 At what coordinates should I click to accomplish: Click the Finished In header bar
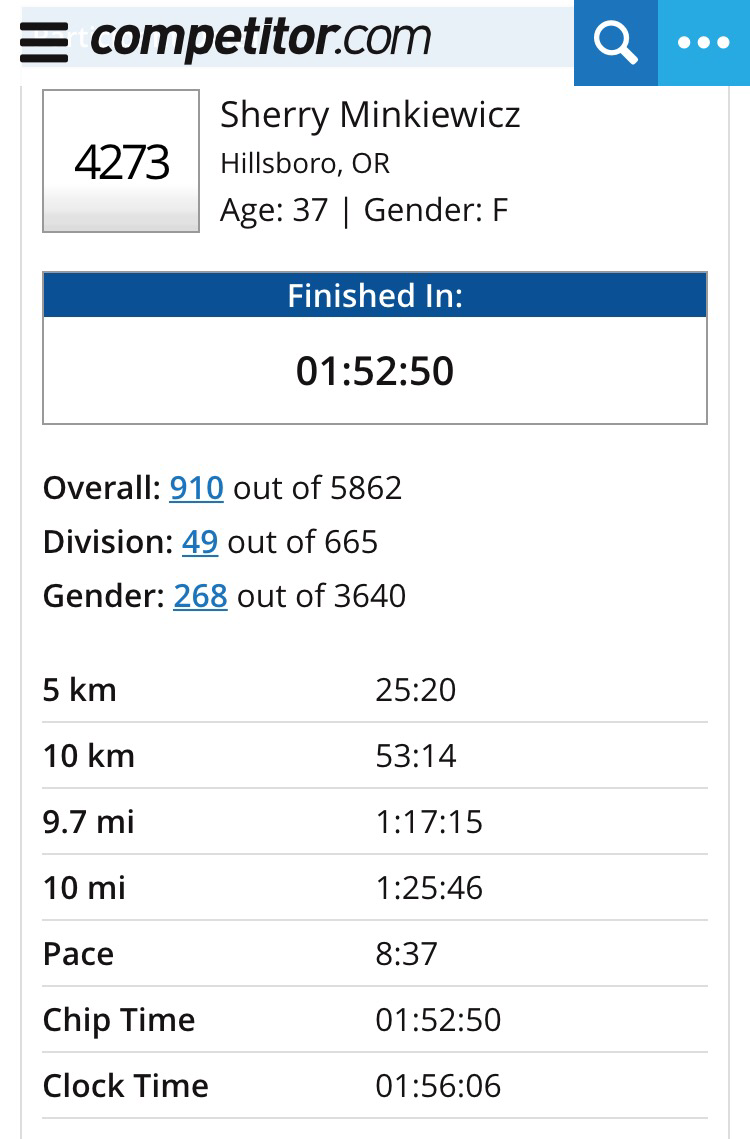(x=375, y=295)
